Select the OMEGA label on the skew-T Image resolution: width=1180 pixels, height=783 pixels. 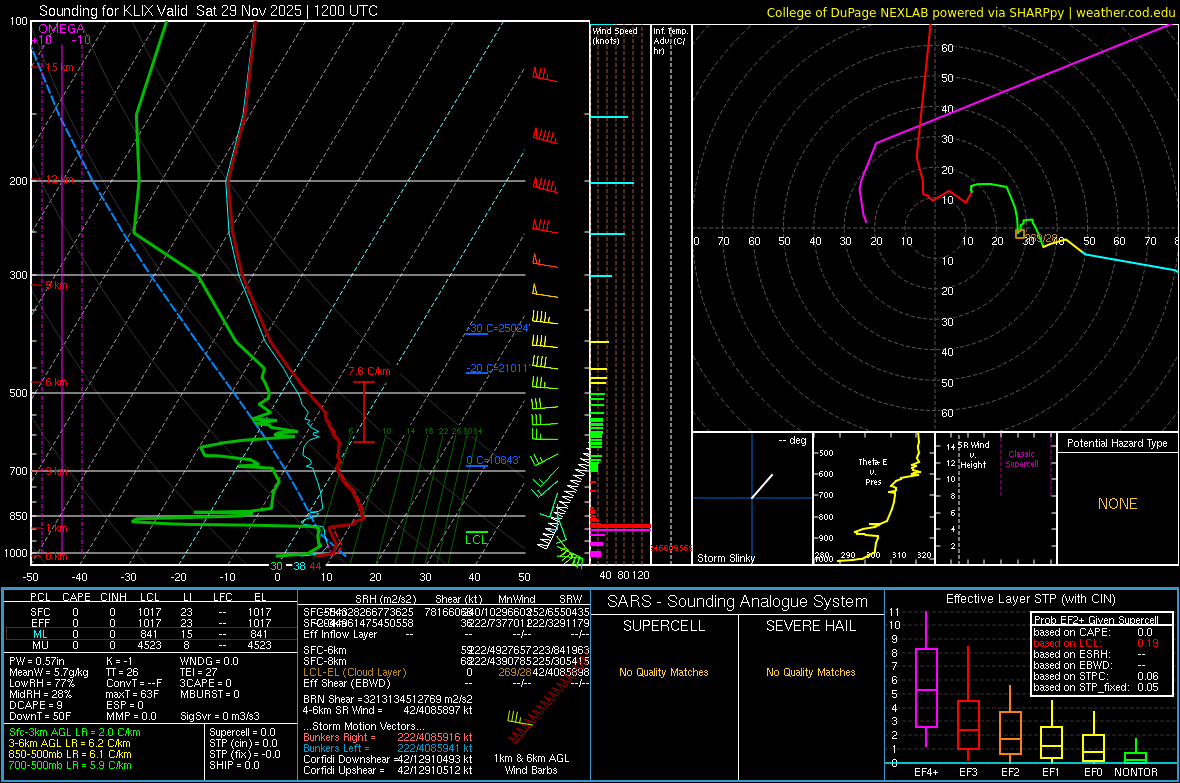tap(62, 29)
